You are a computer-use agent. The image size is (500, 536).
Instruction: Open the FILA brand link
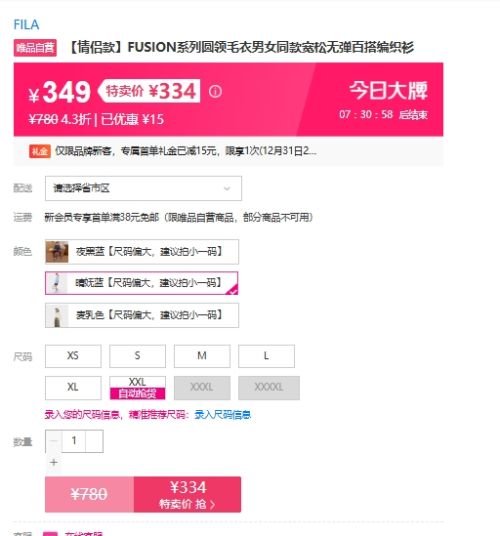coord(26,25)
